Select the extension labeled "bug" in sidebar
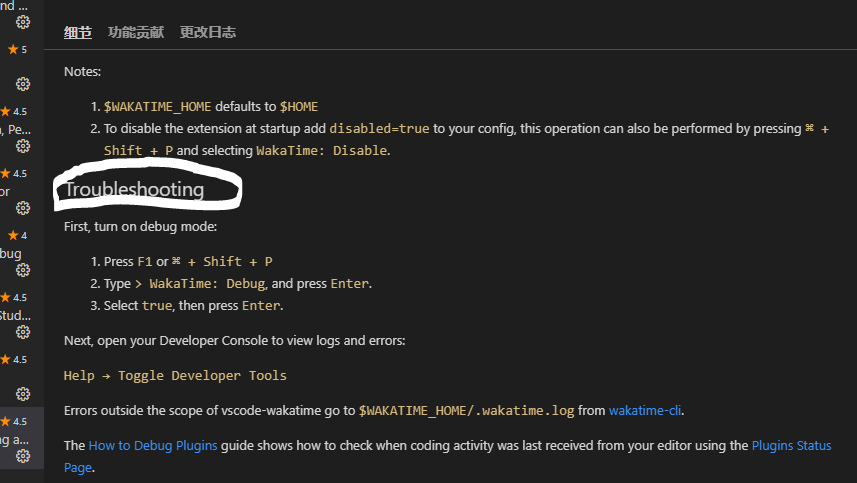 [x=22, y=254]
